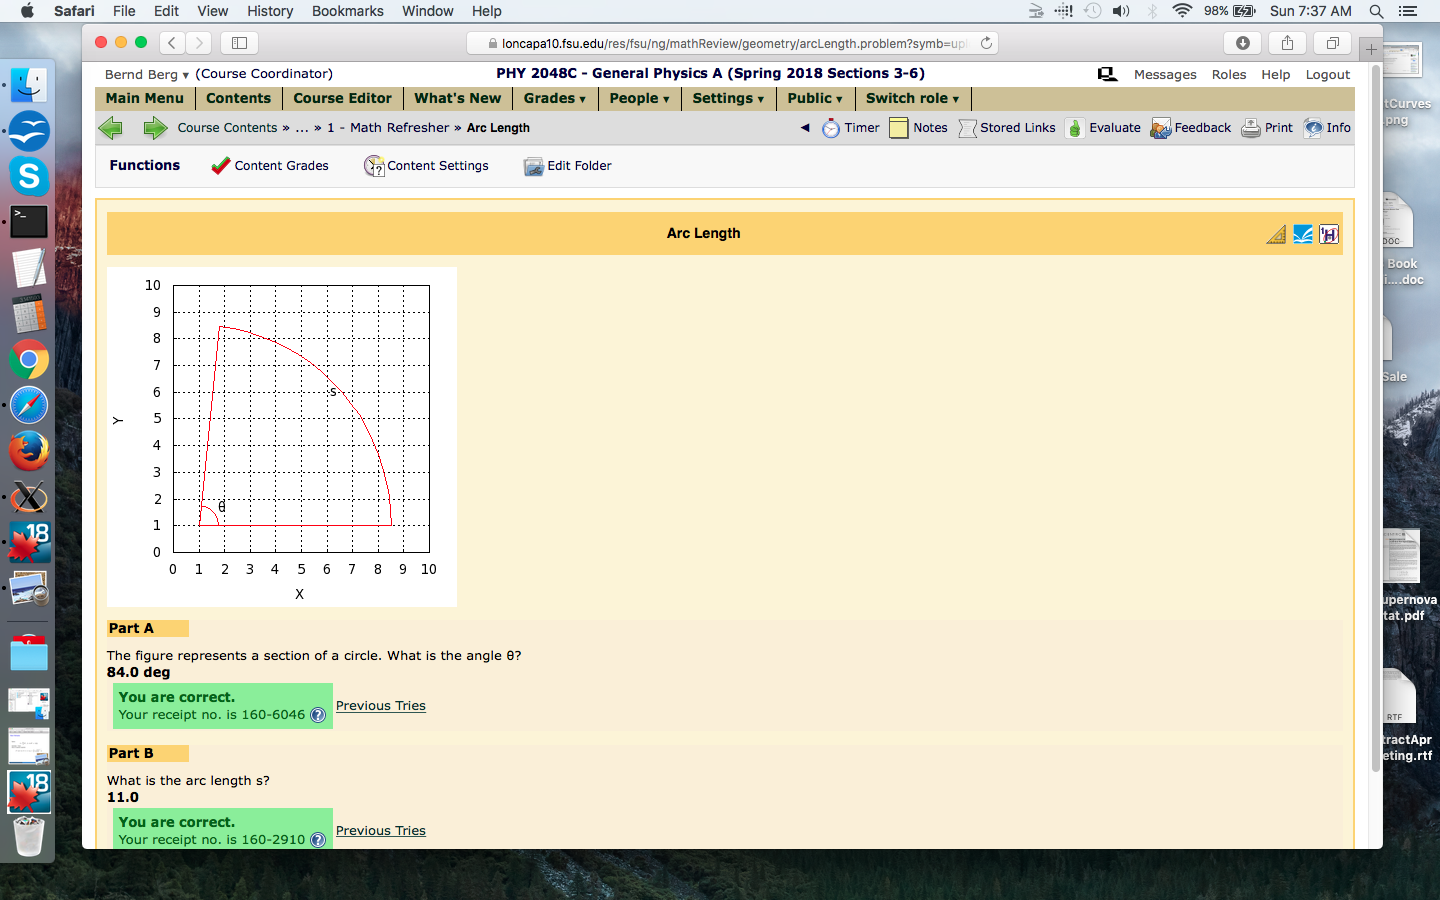
Task: Open Part A Previous Tries
Action: click(x=381, y=706)
